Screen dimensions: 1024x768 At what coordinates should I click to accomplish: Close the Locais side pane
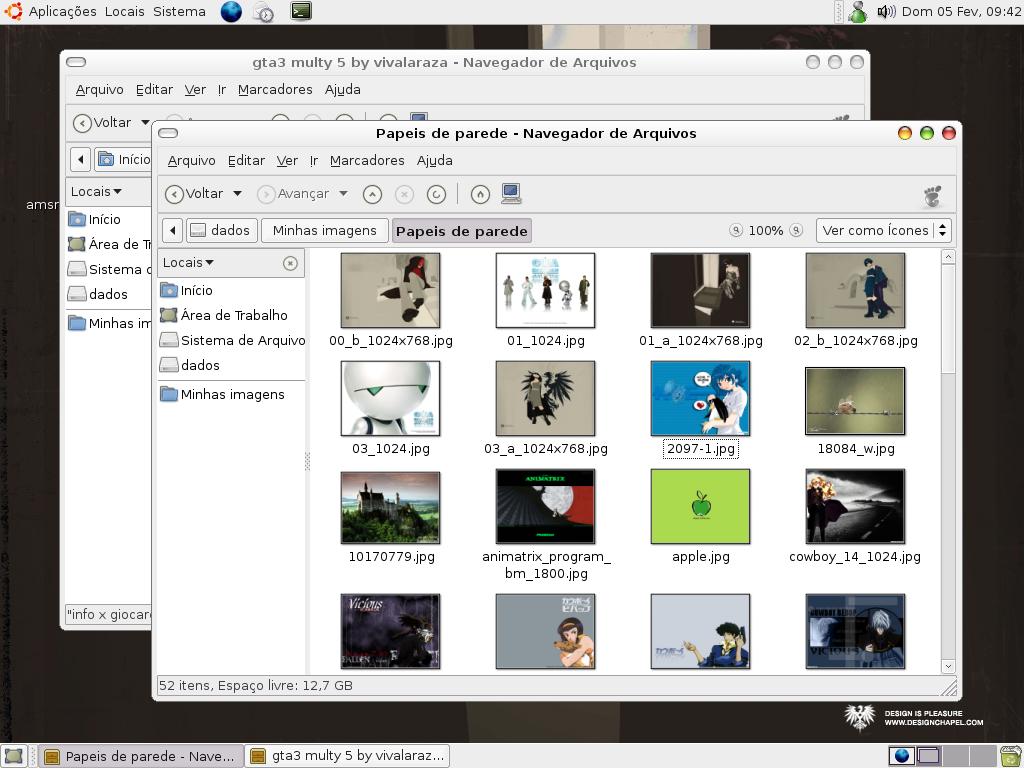290,263
